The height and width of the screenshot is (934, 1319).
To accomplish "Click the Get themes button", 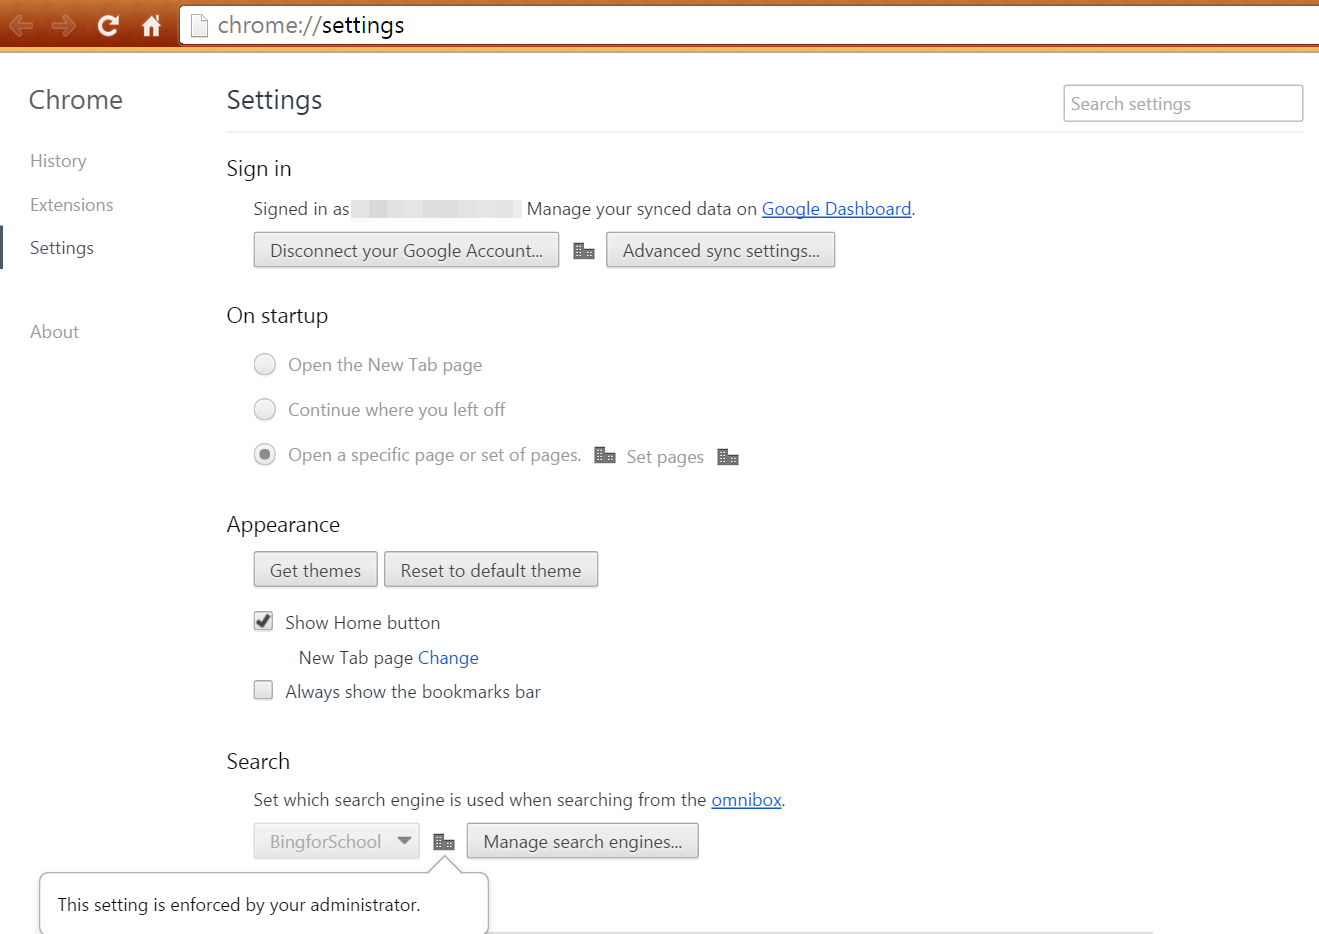I will [x=315, y=570].
